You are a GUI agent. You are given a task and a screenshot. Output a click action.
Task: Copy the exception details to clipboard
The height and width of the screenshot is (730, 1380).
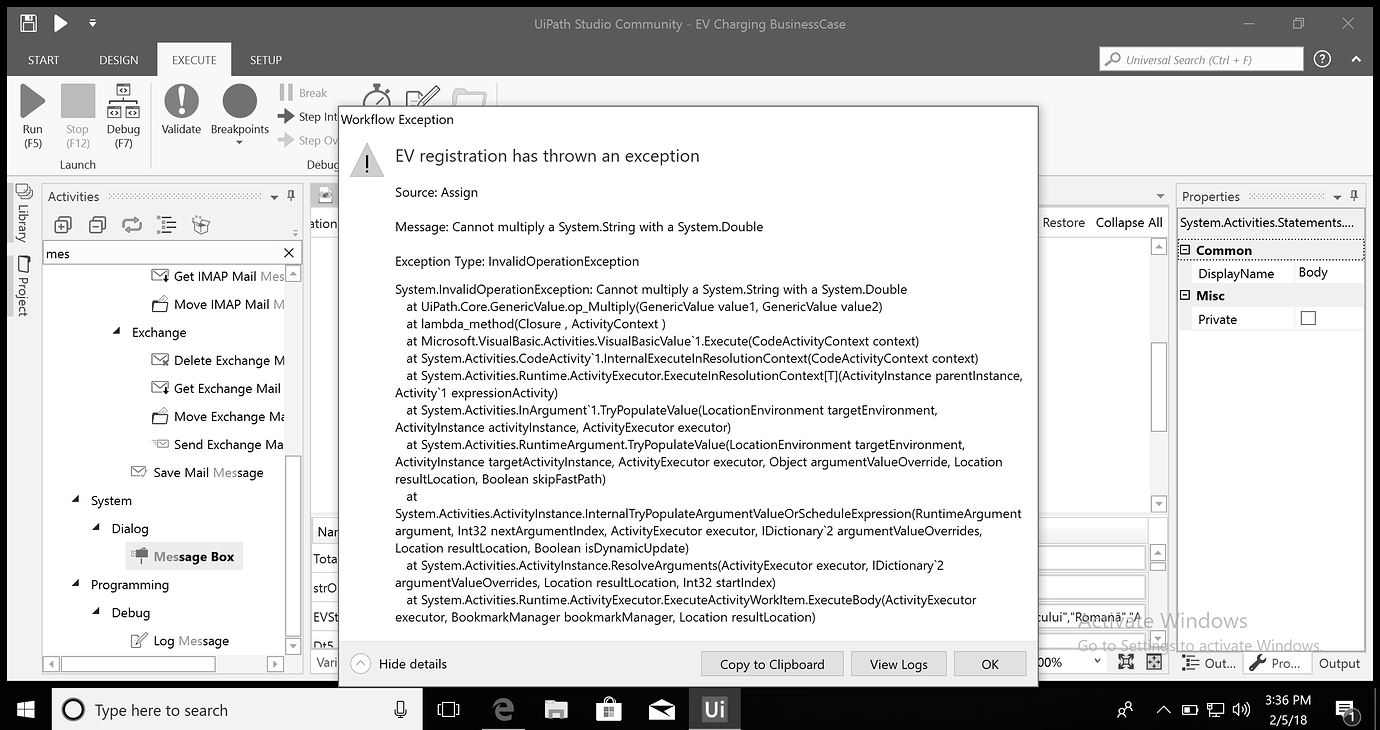click(x=771, y=663)
